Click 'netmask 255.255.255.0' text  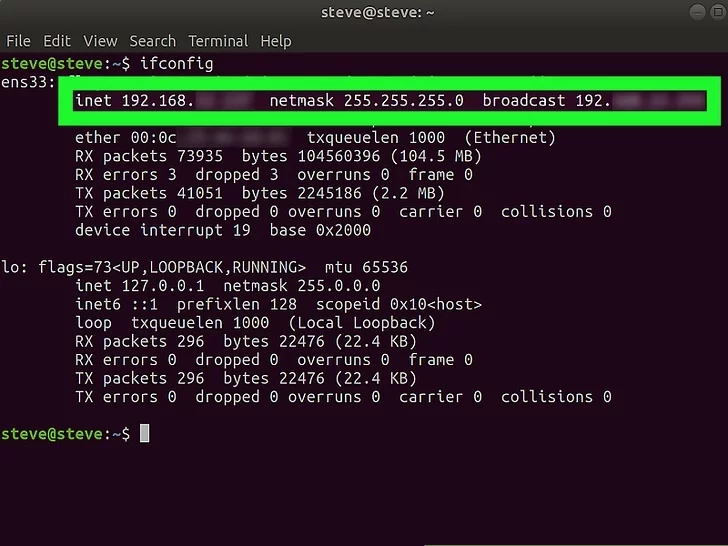click(366, 101)
